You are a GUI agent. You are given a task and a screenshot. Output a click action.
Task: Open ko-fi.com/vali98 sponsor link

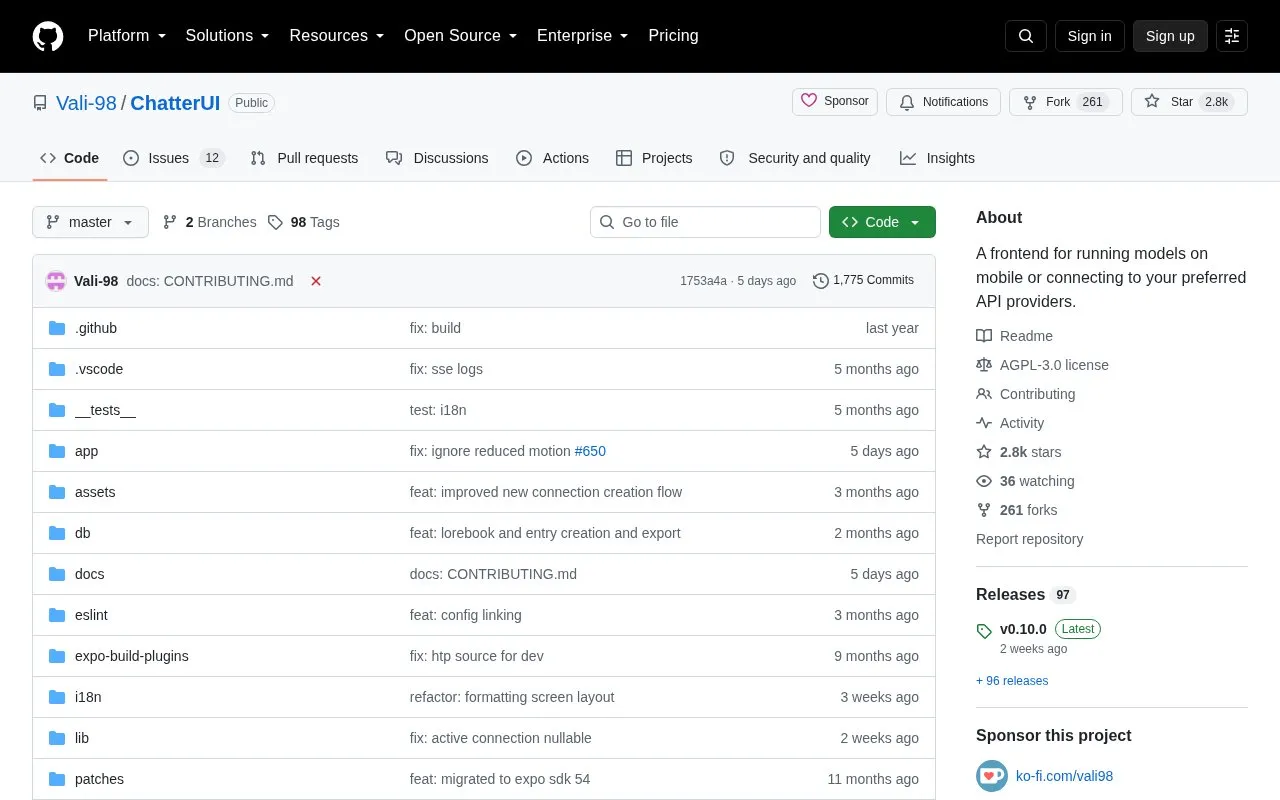1064,776
